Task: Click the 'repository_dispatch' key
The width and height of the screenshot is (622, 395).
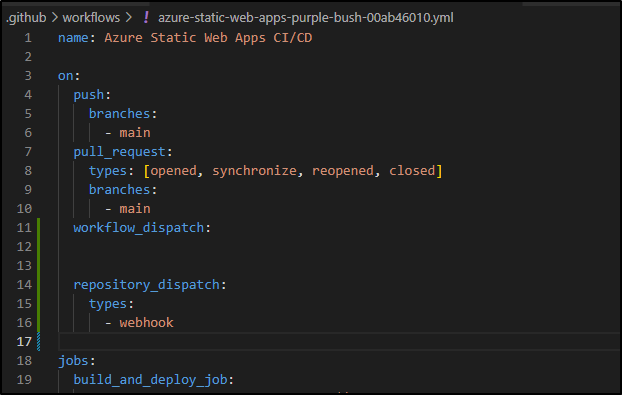Action: pyautogui.click(x=146, y=285)
